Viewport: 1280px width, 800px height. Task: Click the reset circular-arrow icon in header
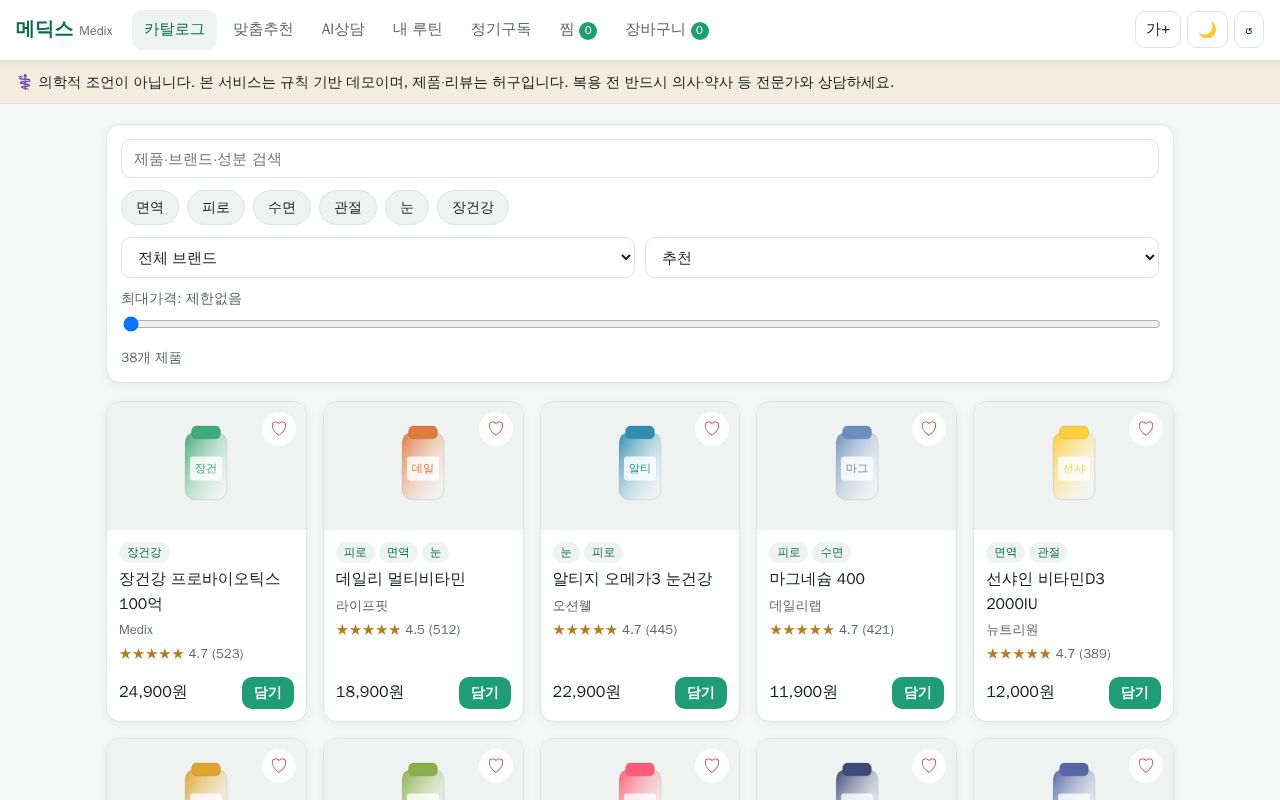(x=1249, y=30)
